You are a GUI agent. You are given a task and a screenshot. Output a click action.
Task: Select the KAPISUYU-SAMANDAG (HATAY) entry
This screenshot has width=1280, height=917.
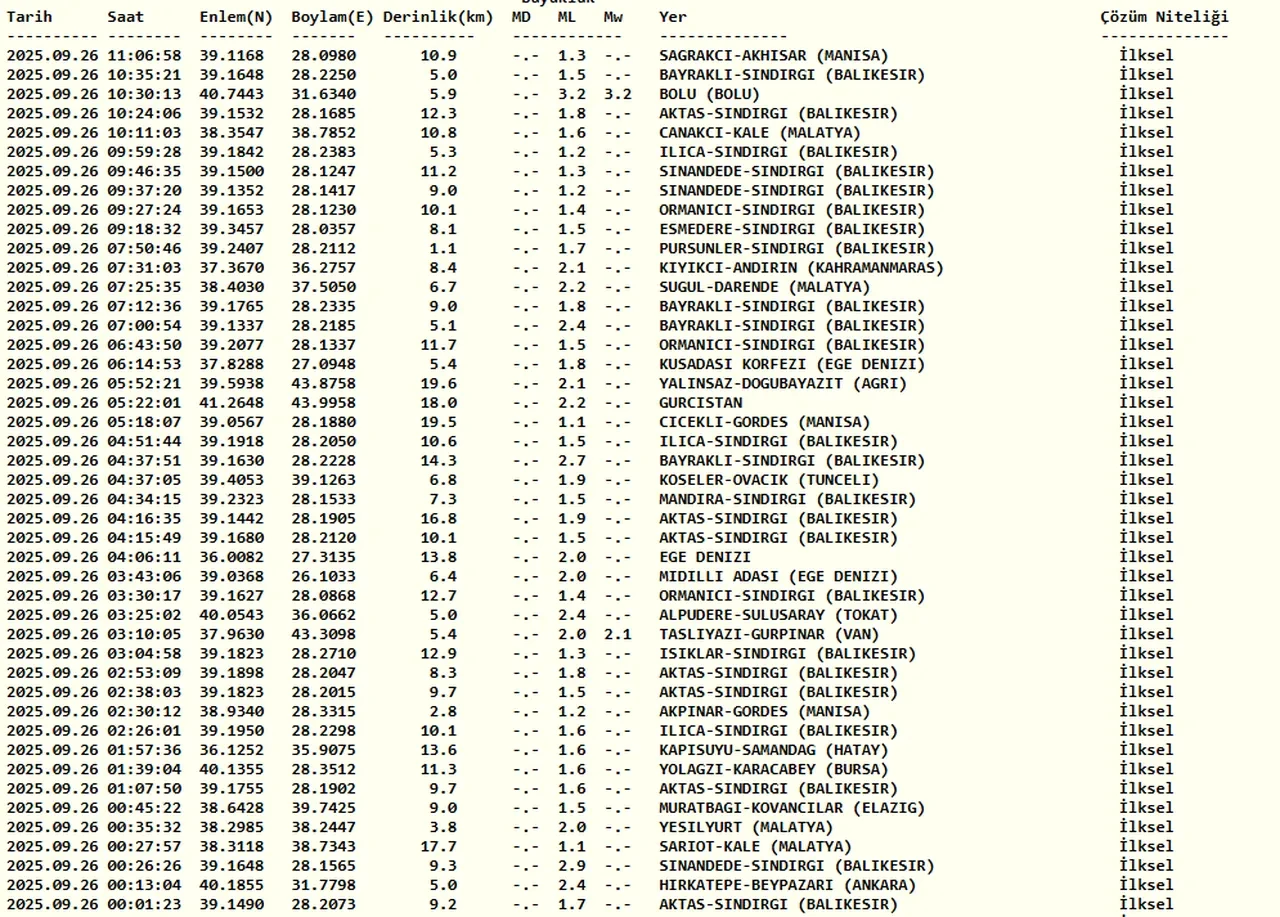[773, 751]
